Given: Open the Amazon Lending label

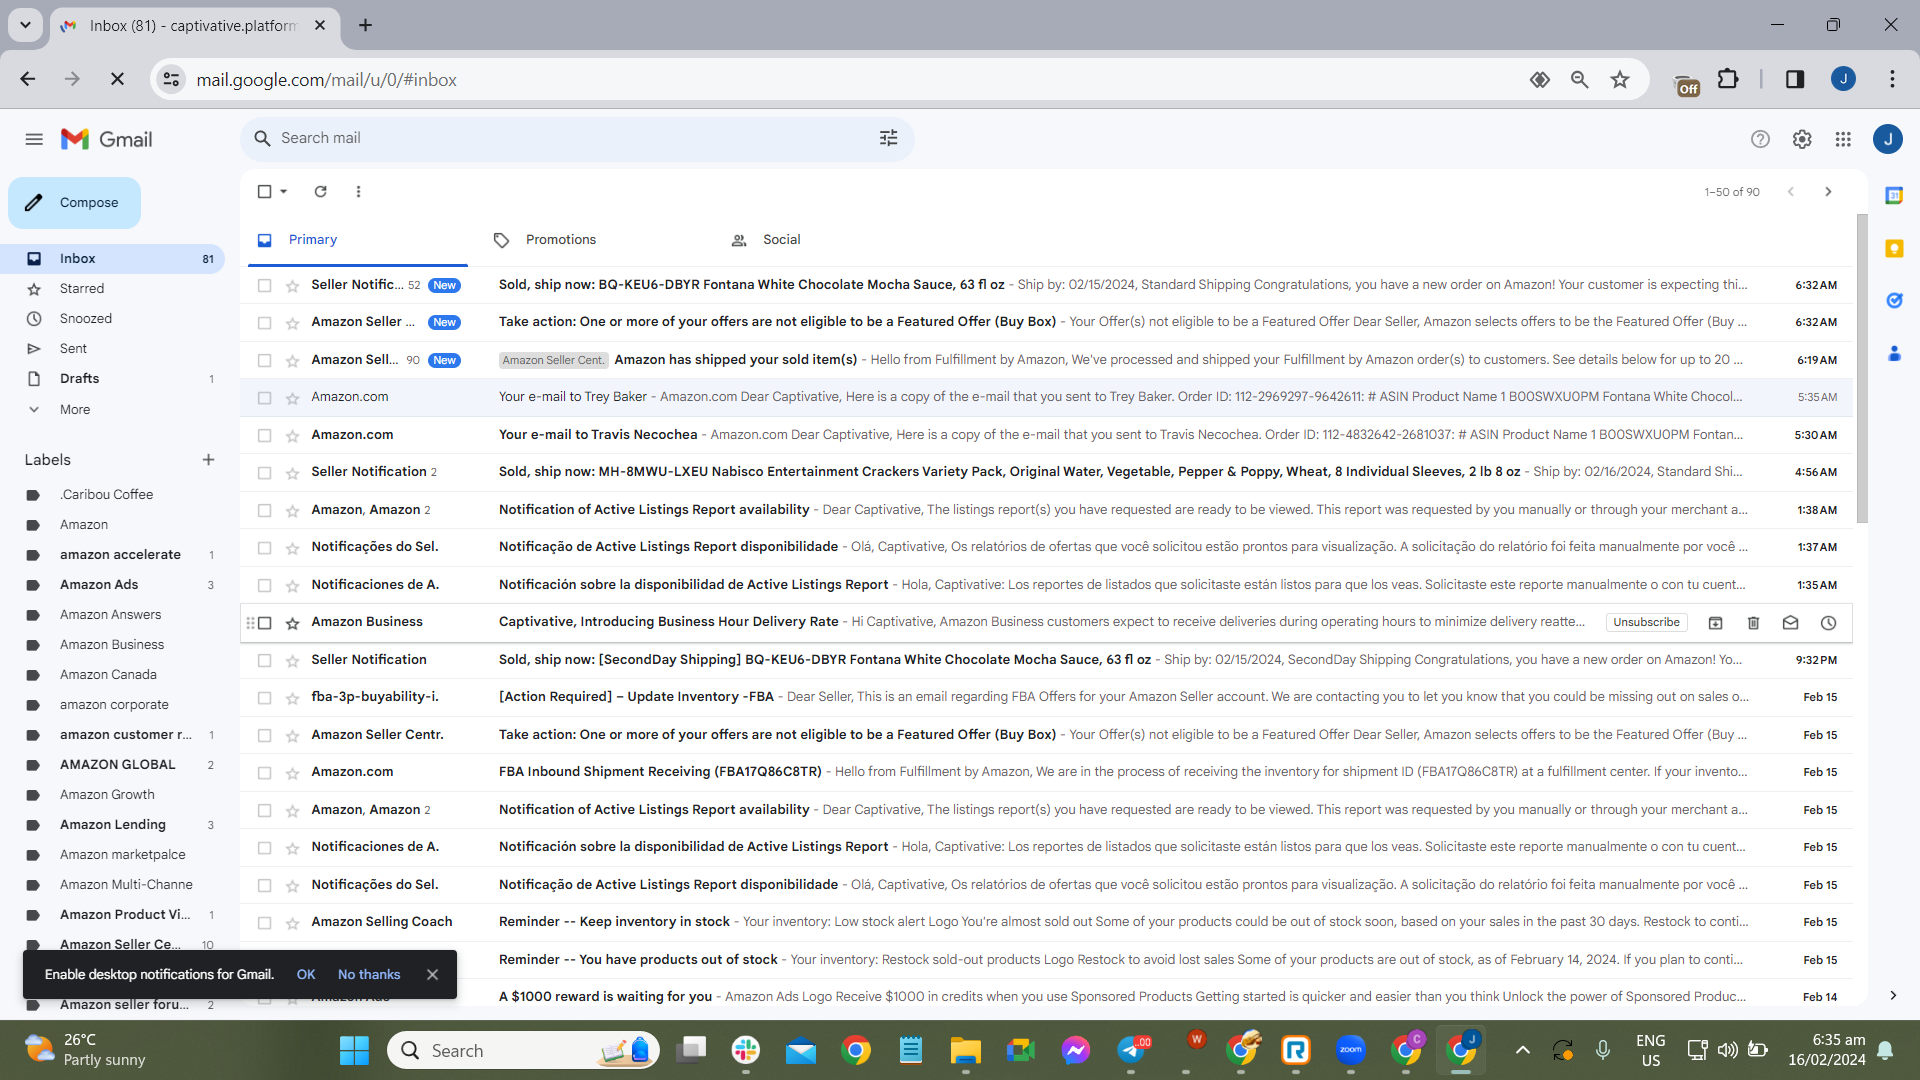Looking at the screenshot, I should pos(112,825).
